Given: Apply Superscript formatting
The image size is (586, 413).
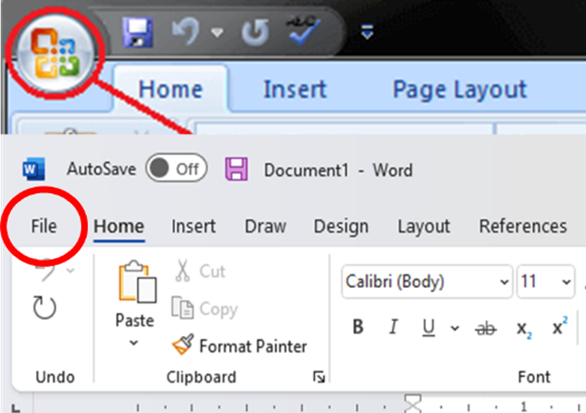Looking at the screenshot, I should 560,326.
